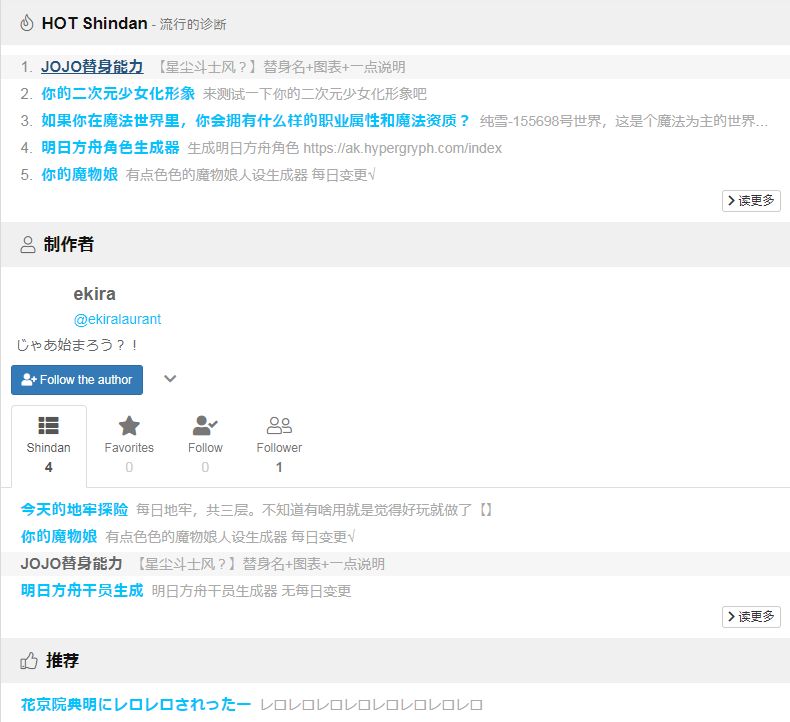790x722 pixels.
Task: Open JOJO替身能力 in the HOT list
Action: (x=92, y=67)
